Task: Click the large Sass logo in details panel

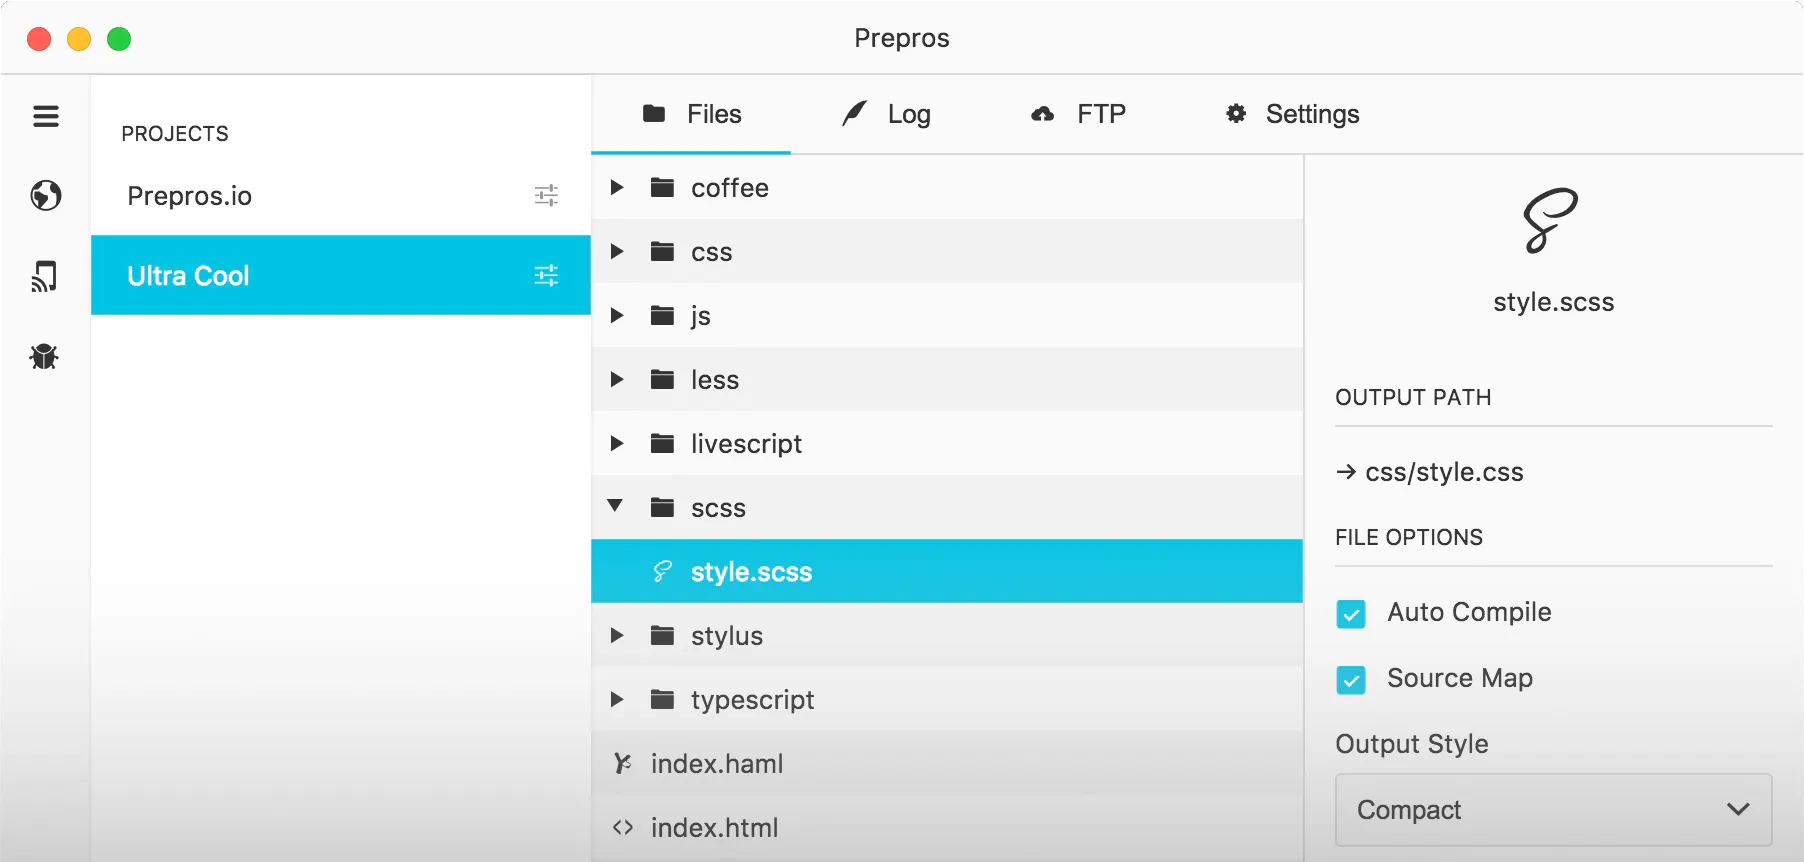Action: [x=1550, y=220]
